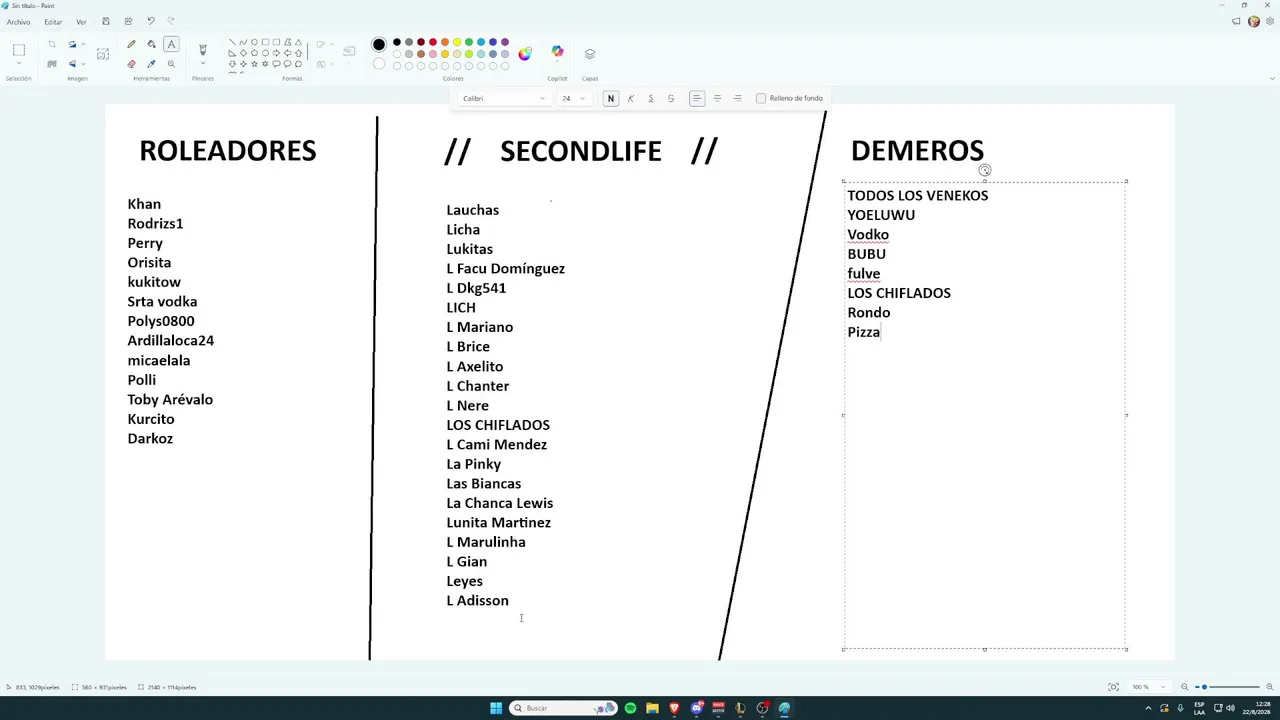The height and width of the screenshot is (720, 1280).
Task: Select Color 2 white secondary swatch
Action: coord(379,64)
